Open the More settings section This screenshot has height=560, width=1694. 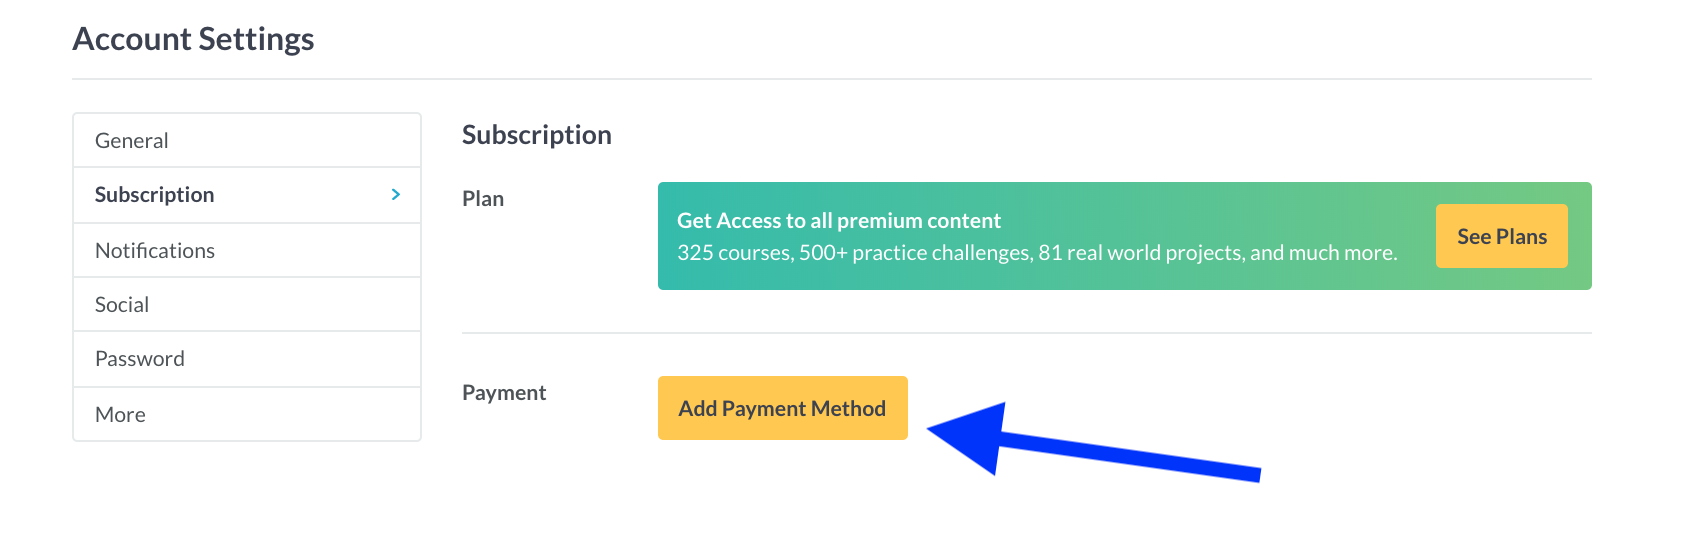[120, 415]
